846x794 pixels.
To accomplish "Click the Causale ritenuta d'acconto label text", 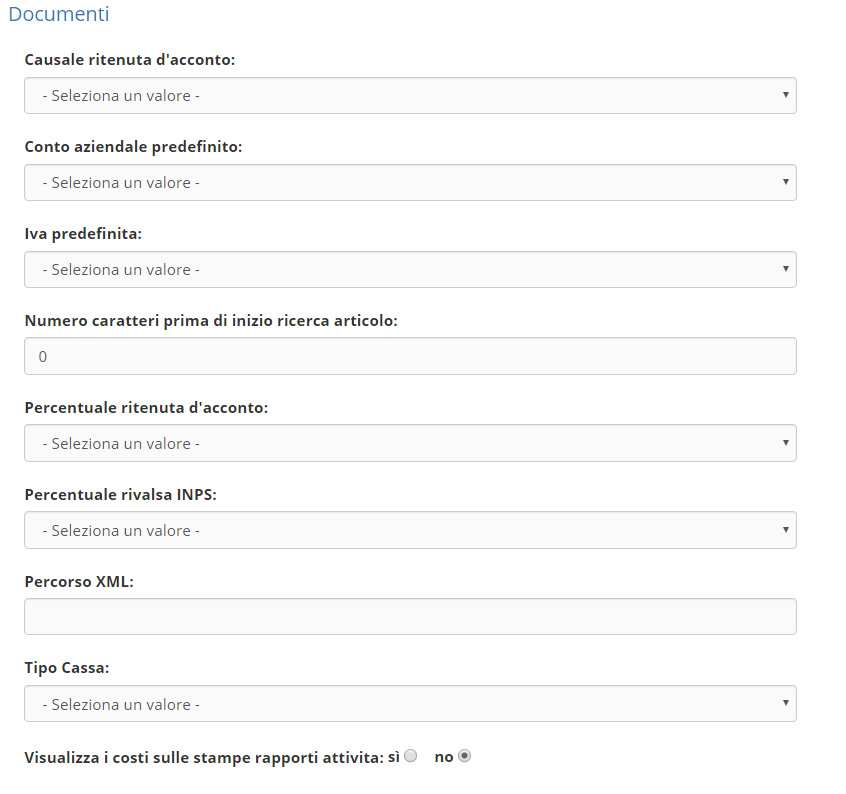I will click(130, 60).
